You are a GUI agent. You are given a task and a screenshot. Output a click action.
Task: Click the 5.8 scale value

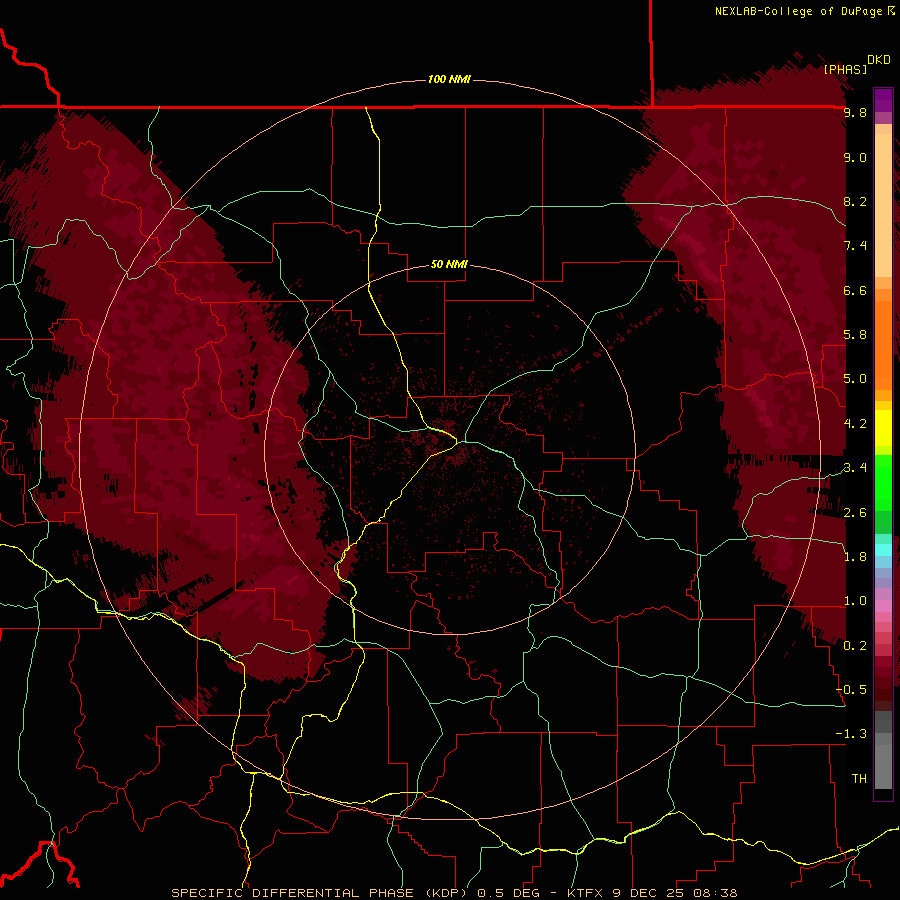tap(855, 335)
